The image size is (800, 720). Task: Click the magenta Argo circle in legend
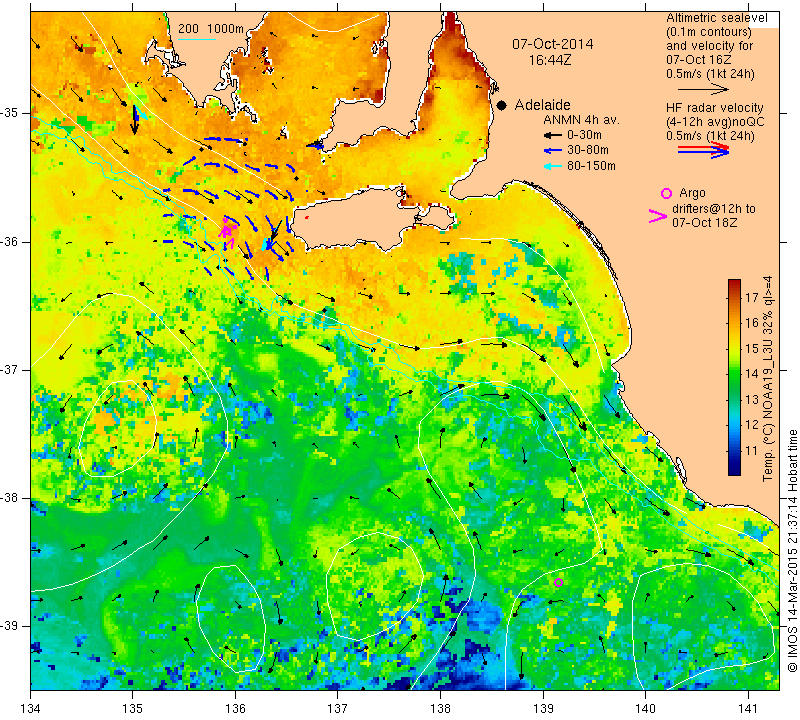coord(666,193)
